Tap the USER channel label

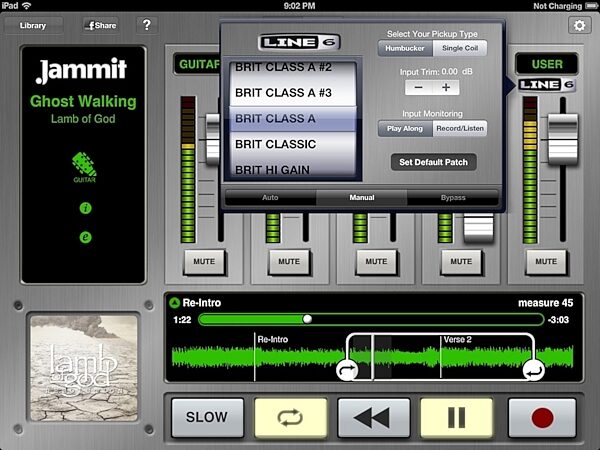point(547,64)
